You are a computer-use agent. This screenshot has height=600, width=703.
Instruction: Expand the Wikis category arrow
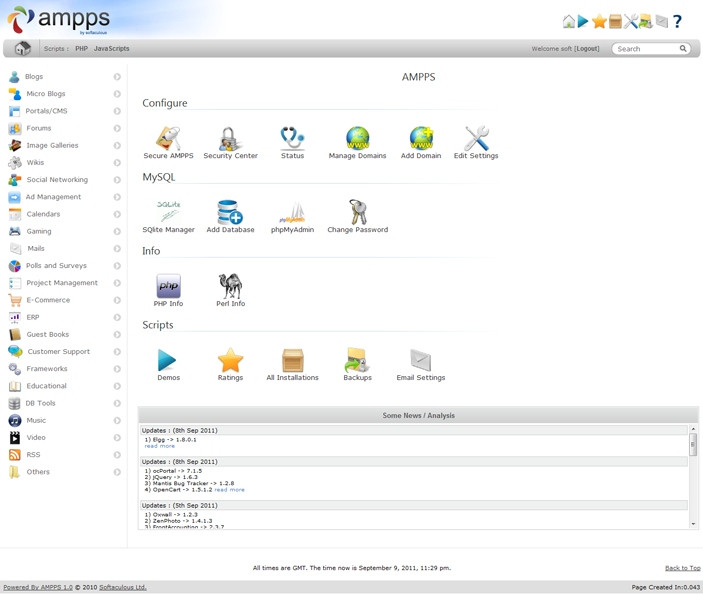tap(117, 162)
